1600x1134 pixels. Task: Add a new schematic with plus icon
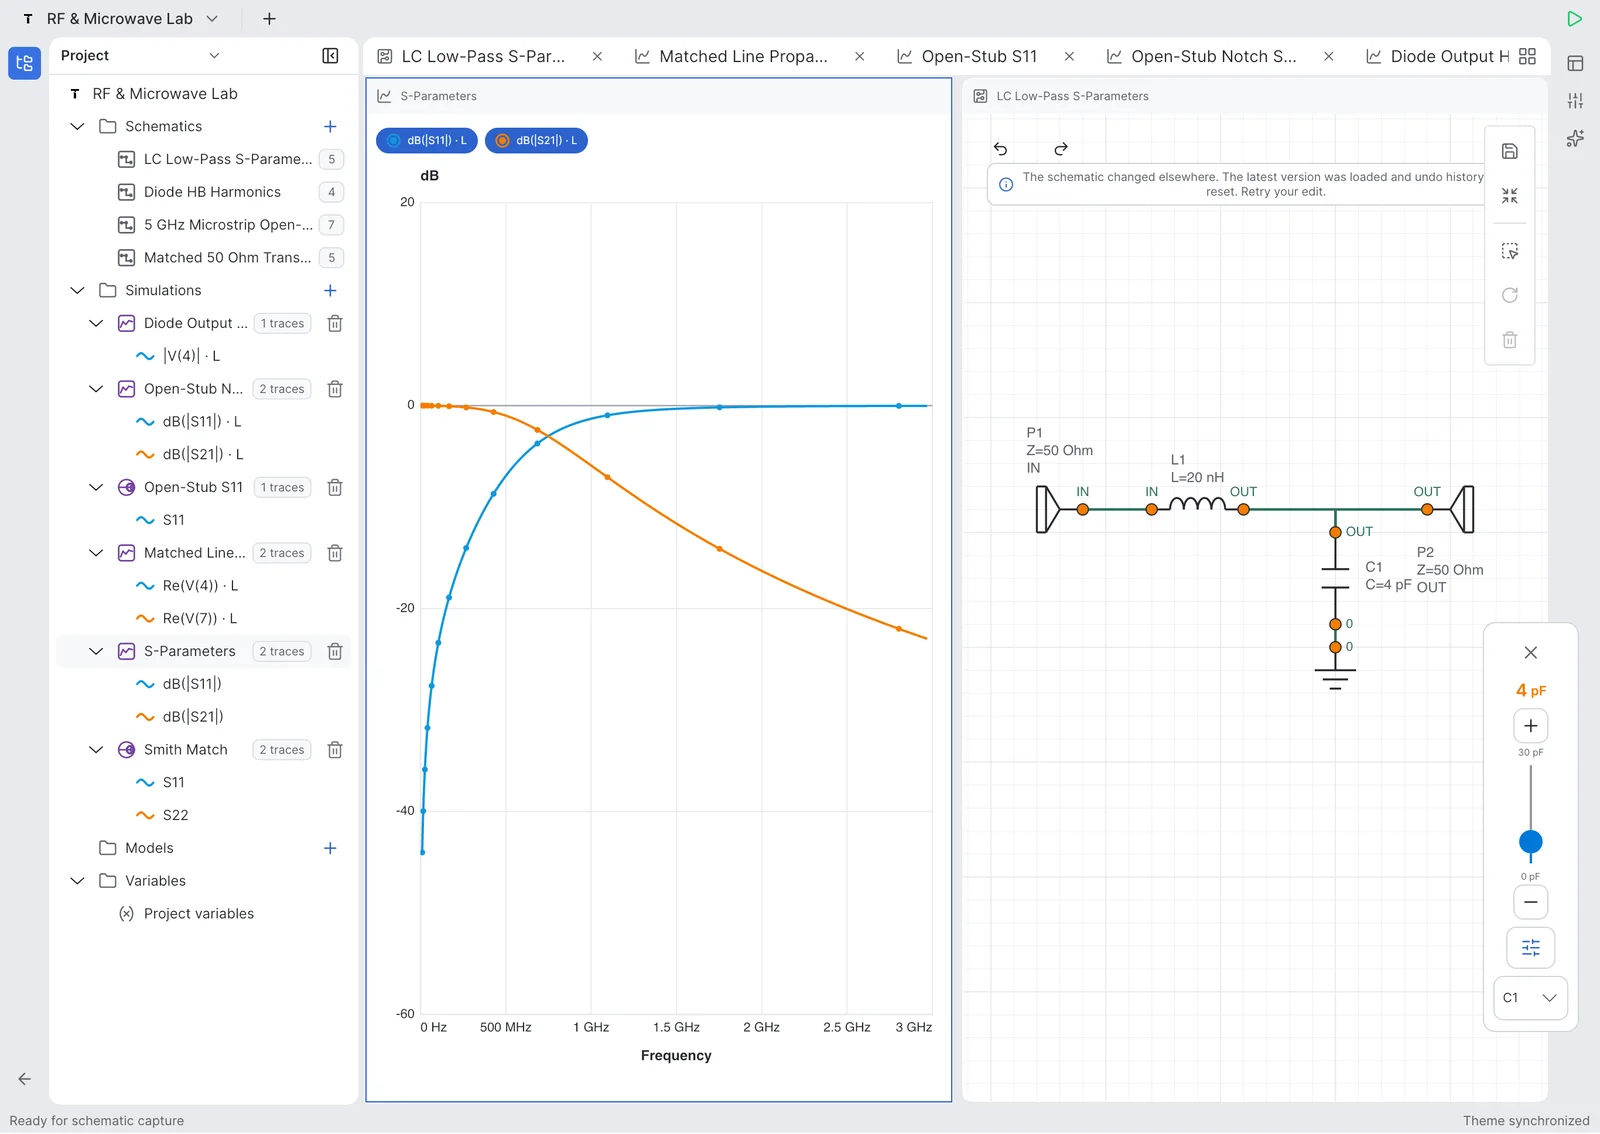pos(330,126)
